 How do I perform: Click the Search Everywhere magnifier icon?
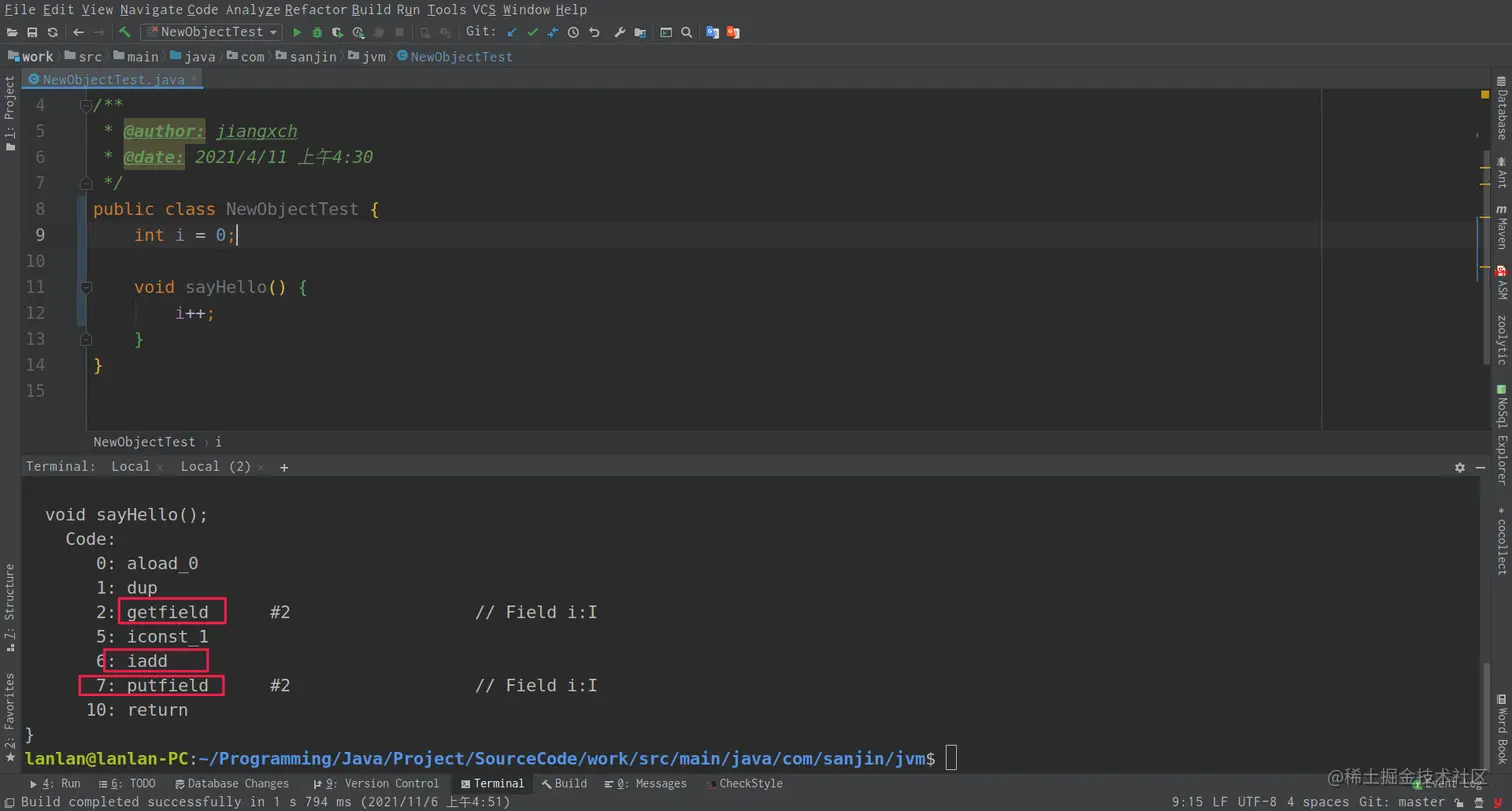(687, 32)
